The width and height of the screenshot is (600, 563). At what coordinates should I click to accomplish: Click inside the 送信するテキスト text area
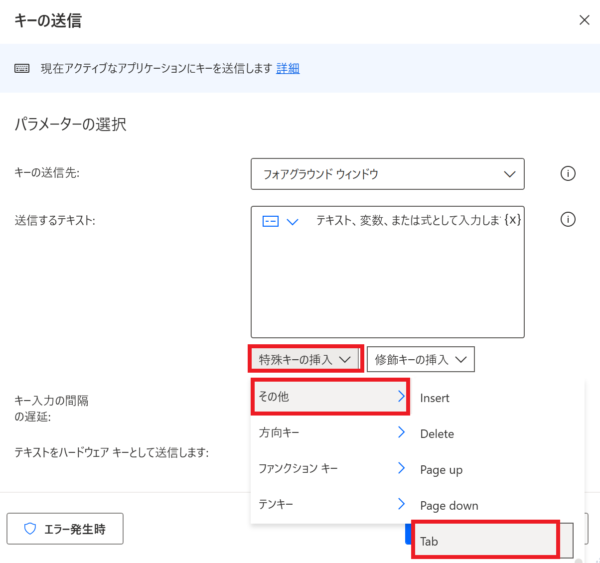pos(388,283)
